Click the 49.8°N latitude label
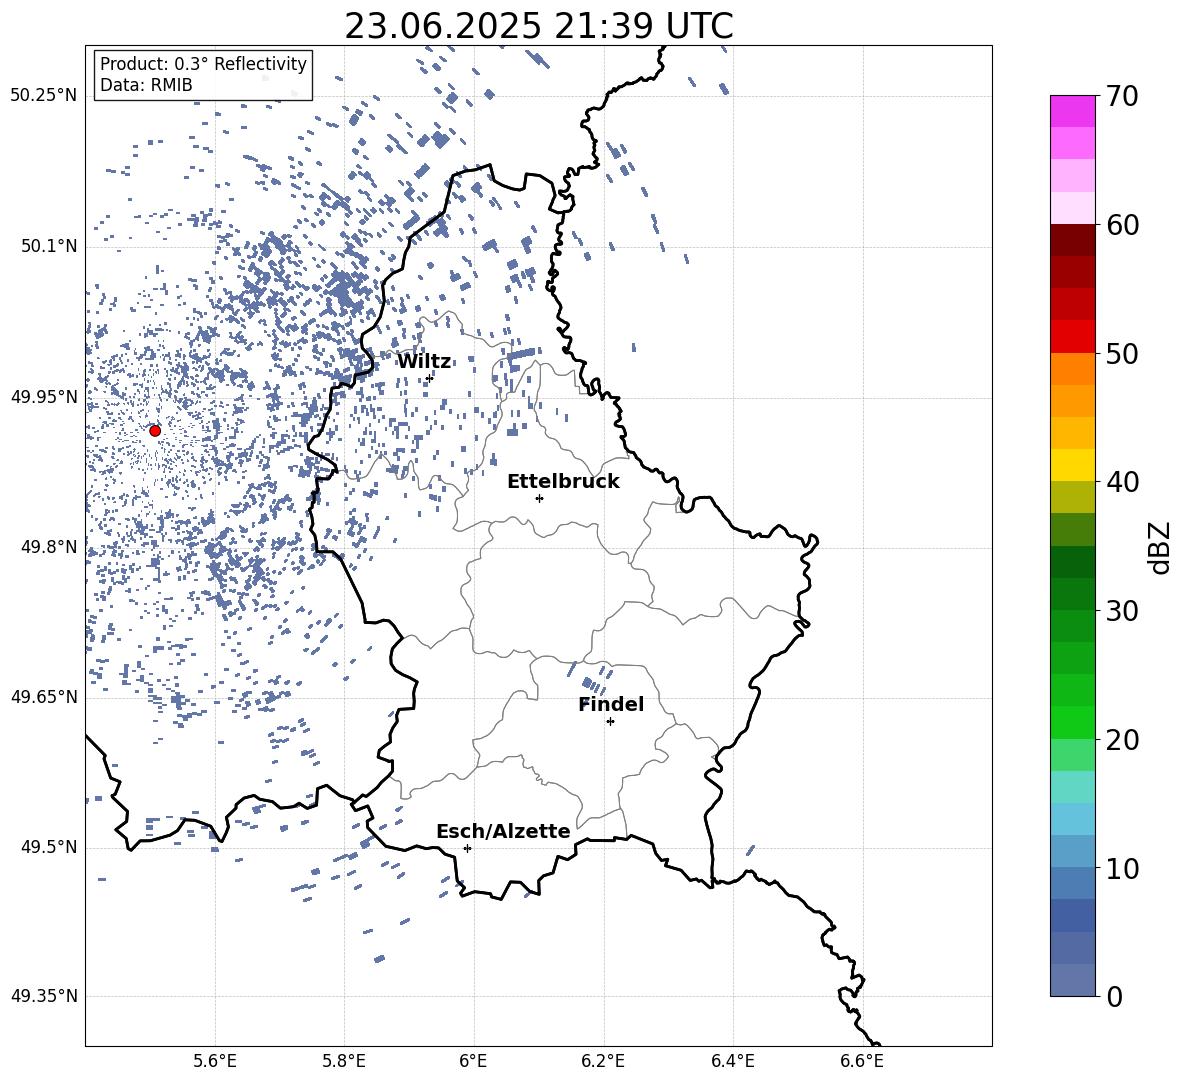The height and width of the screenshot is (1081, 1184). click(48, 547)
